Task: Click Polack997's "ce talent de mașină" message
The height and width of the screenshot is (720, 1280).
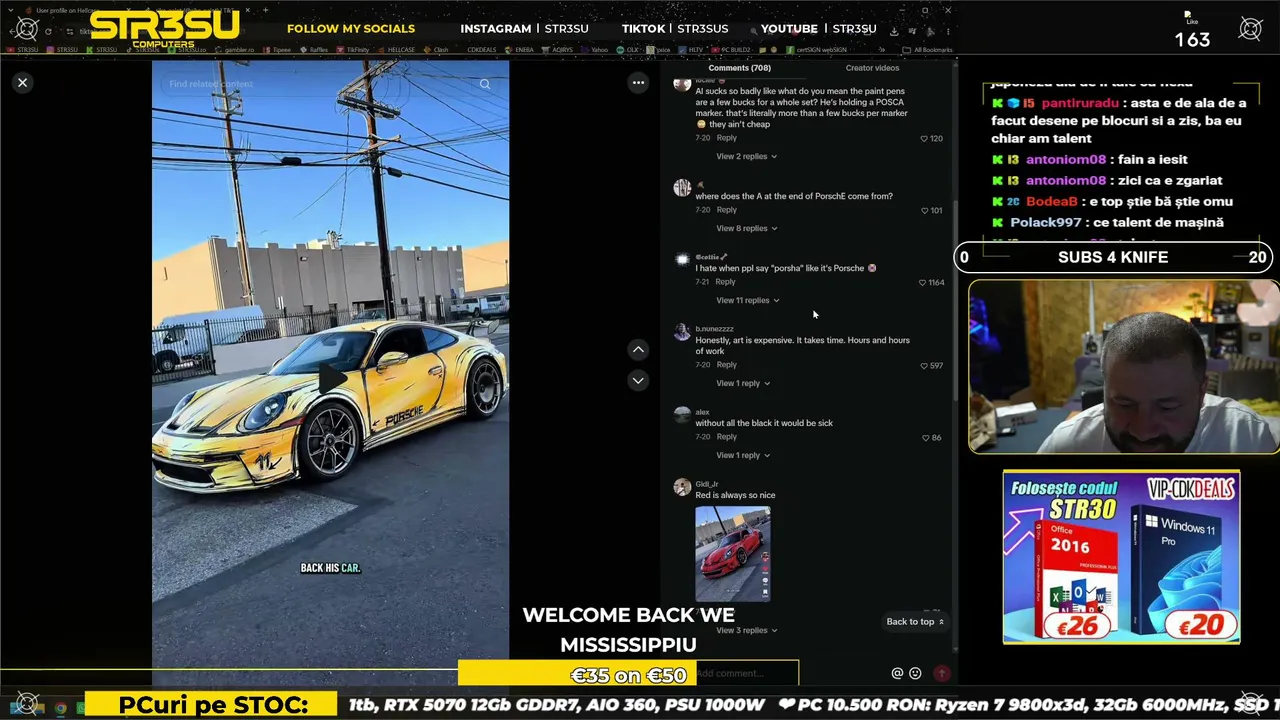Action: click(x=1108, y=222)
